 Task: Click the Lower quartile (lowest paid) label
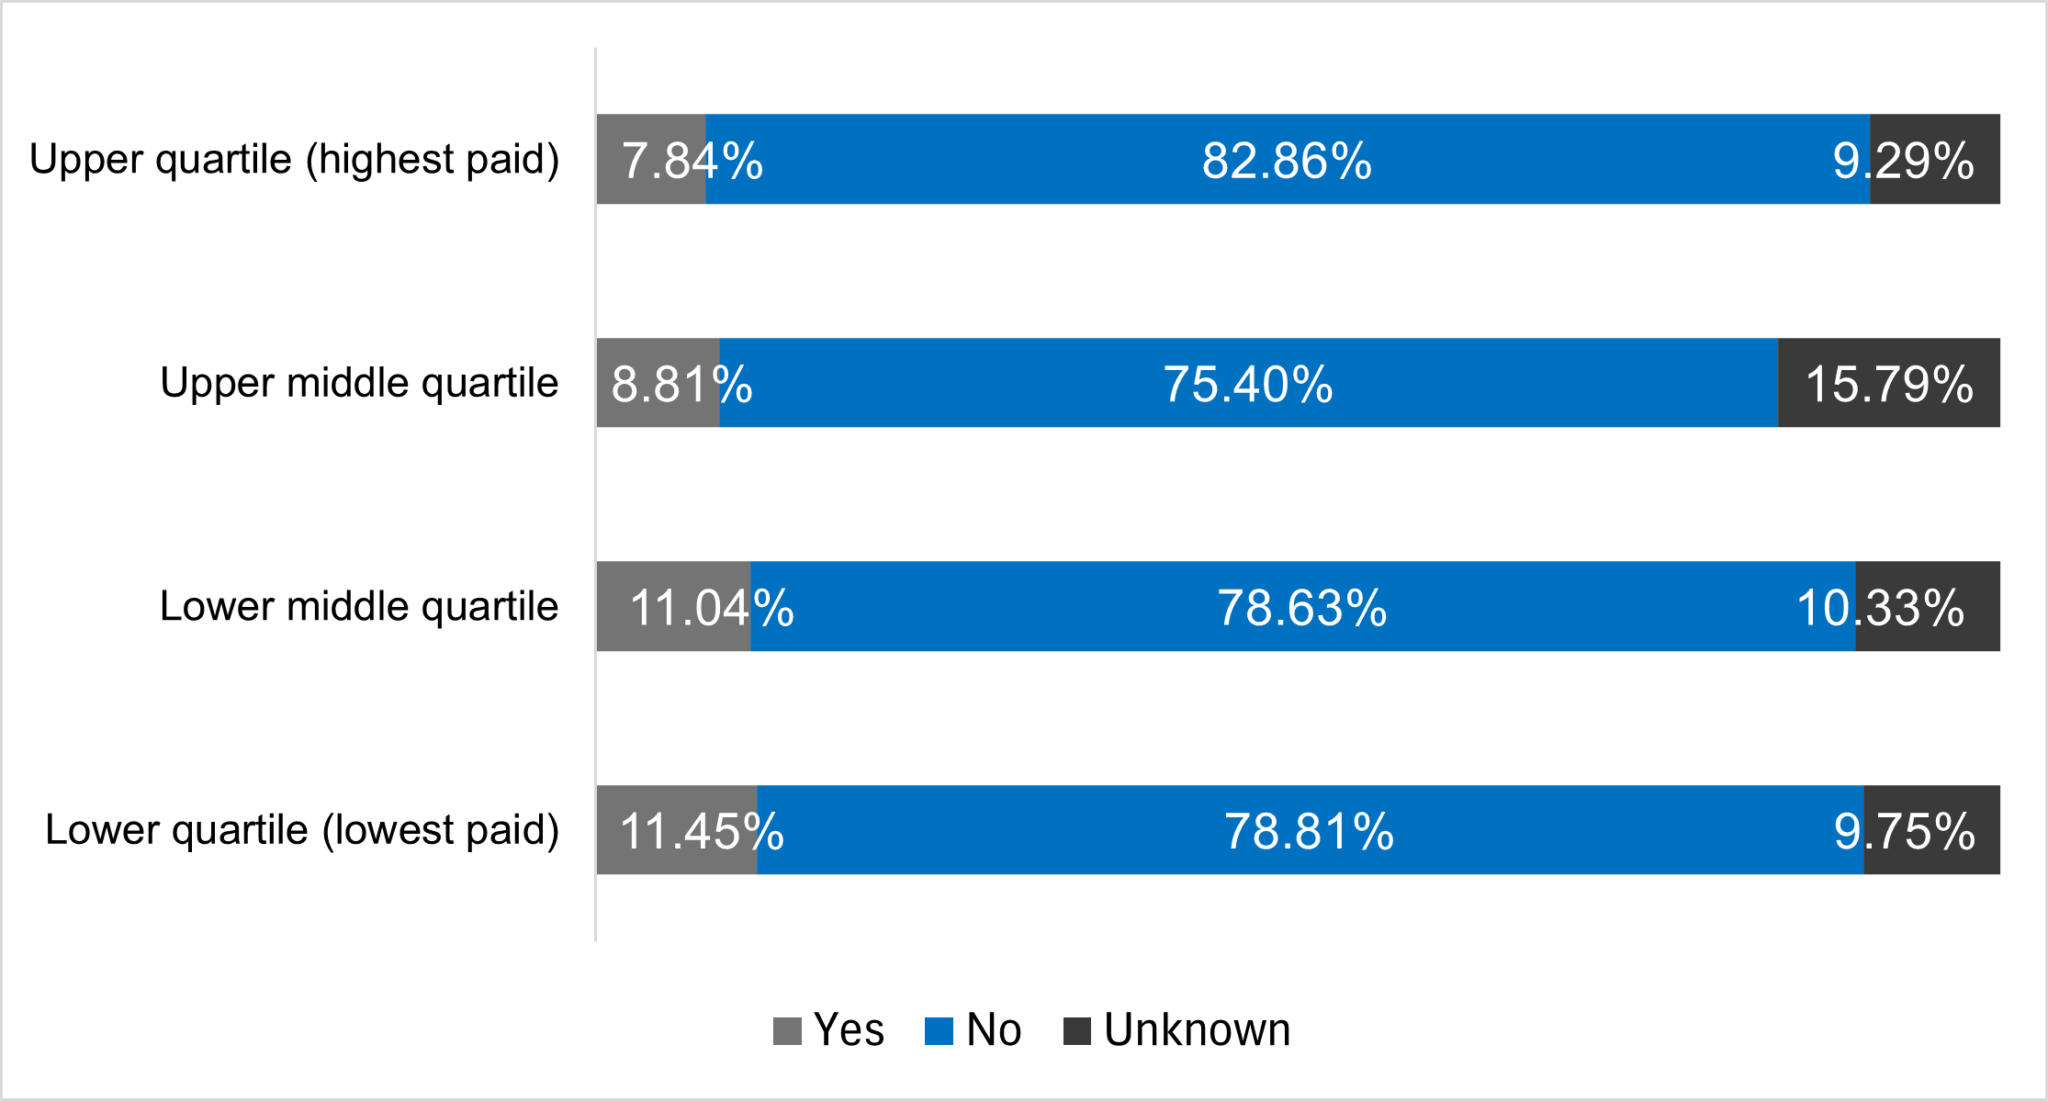pyautogui.click(x=302, y=831)
